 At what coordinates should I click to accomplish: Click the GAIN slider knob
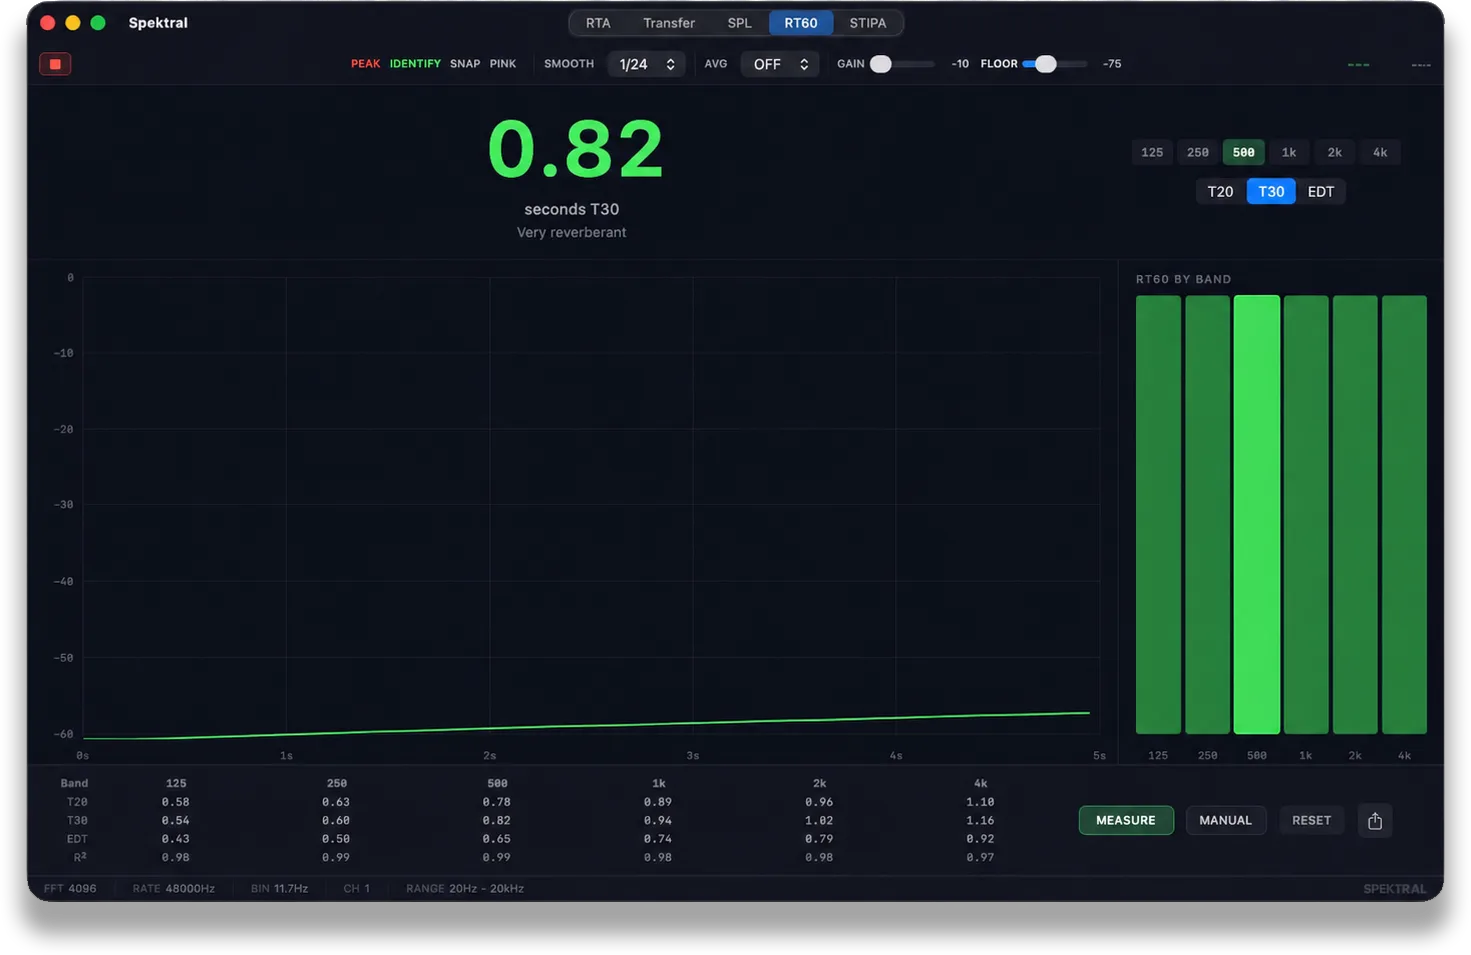pos(881,64)
